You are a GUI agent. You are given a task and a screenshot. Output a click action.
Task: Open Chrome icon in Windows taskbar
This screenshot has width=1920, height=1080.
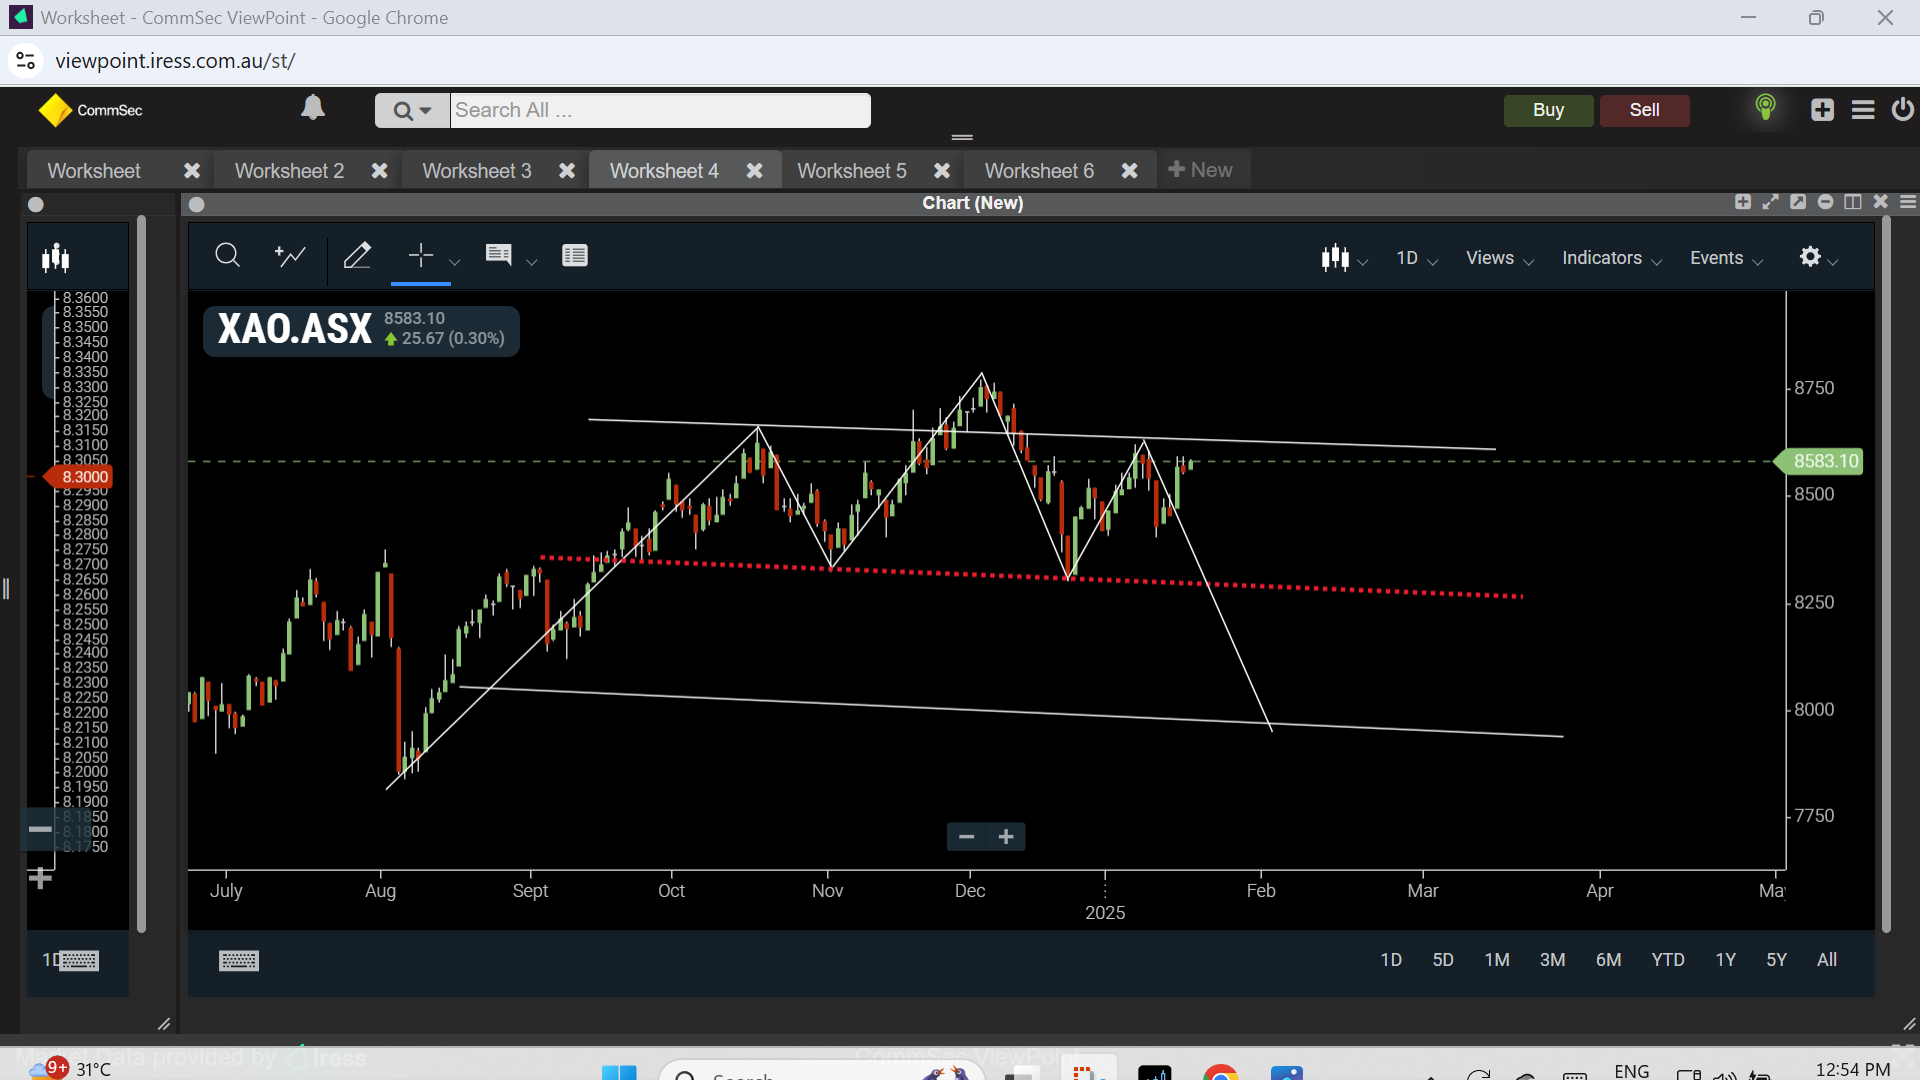pos(1220,1072)
